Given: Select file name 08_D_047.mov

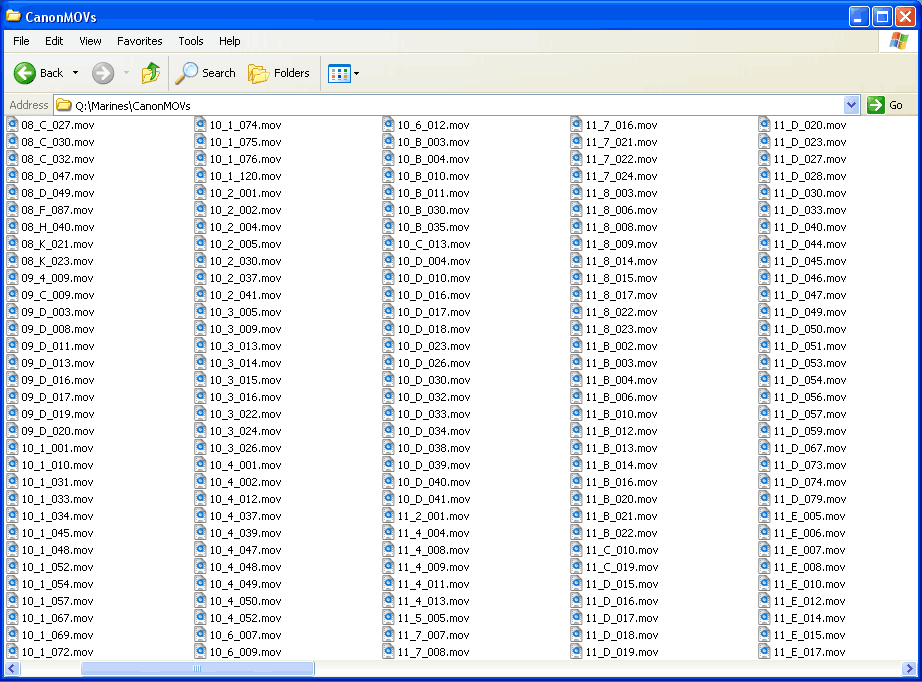Looking at the screenshot, I should pyautogui.click(x=58, y=176).
